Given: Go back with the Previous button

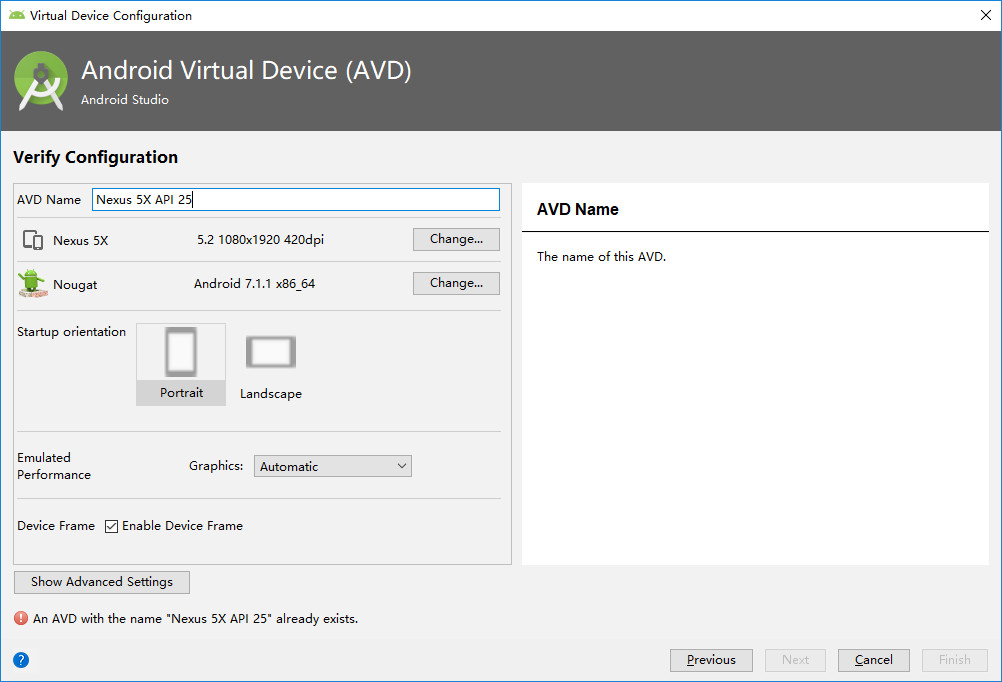Looking at the screenshot, I should click(x=711, y=660).
